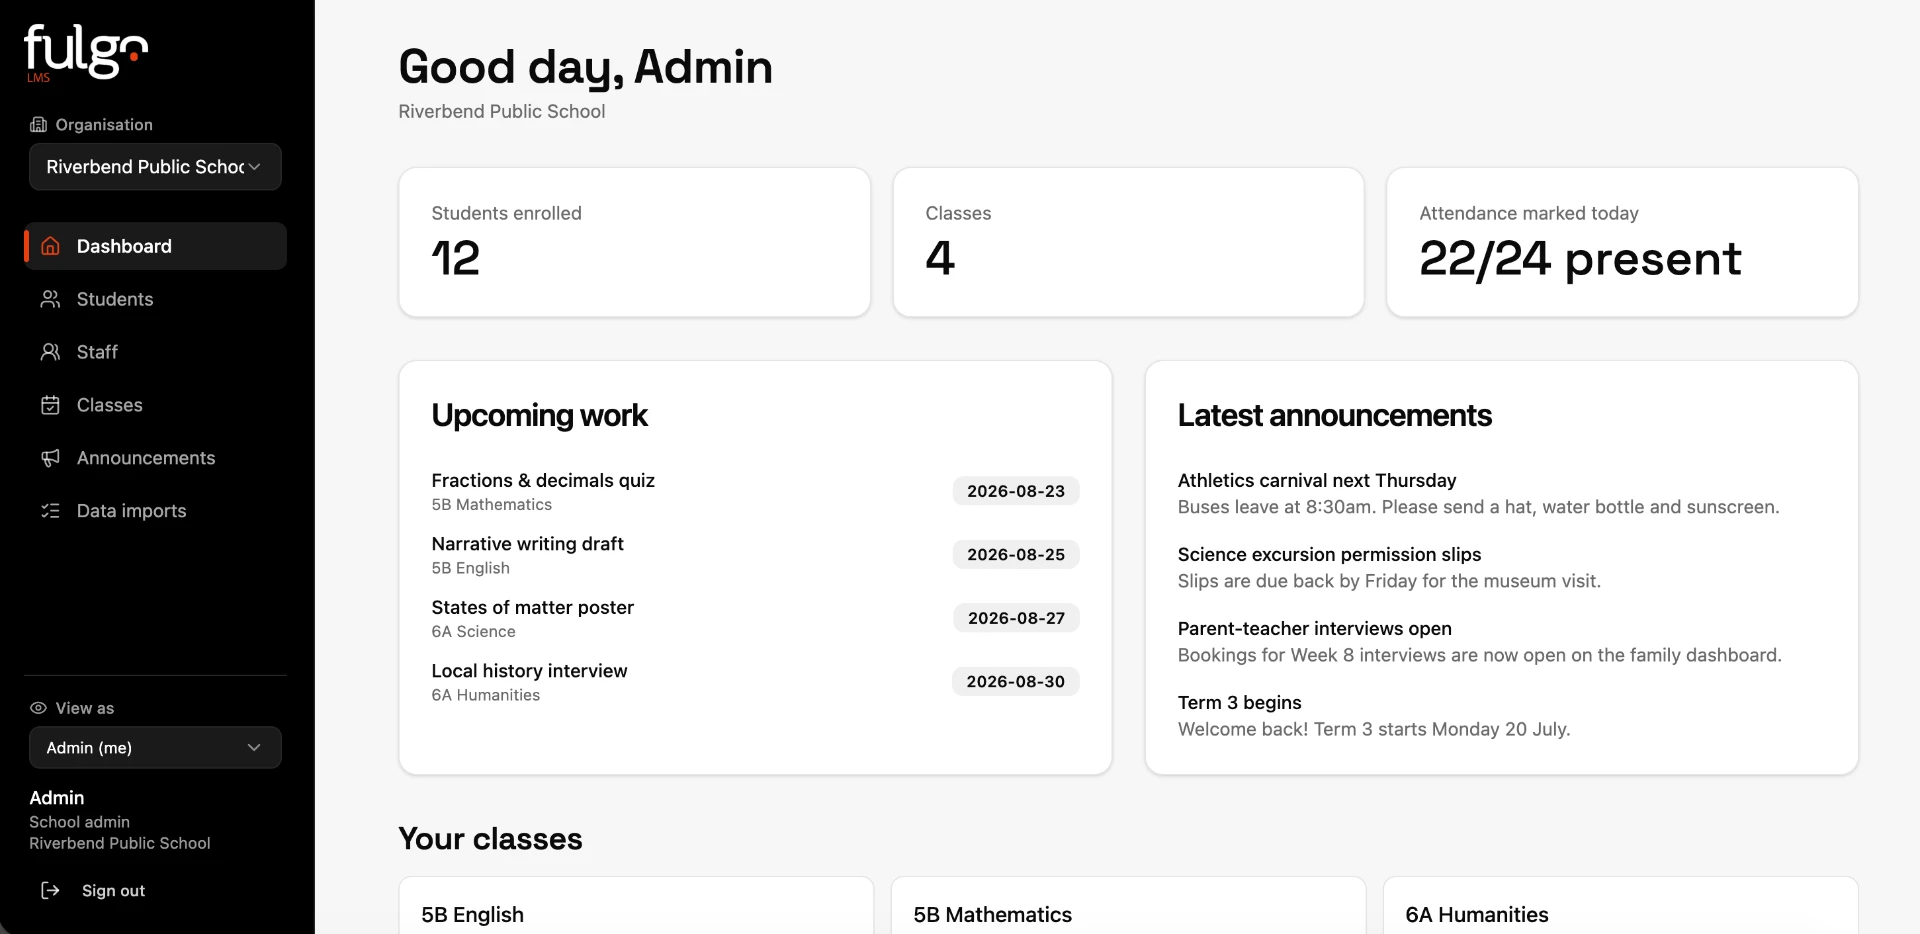Click the Organisation building icon
Screen dimensions: 1920x934
point(38,124)
